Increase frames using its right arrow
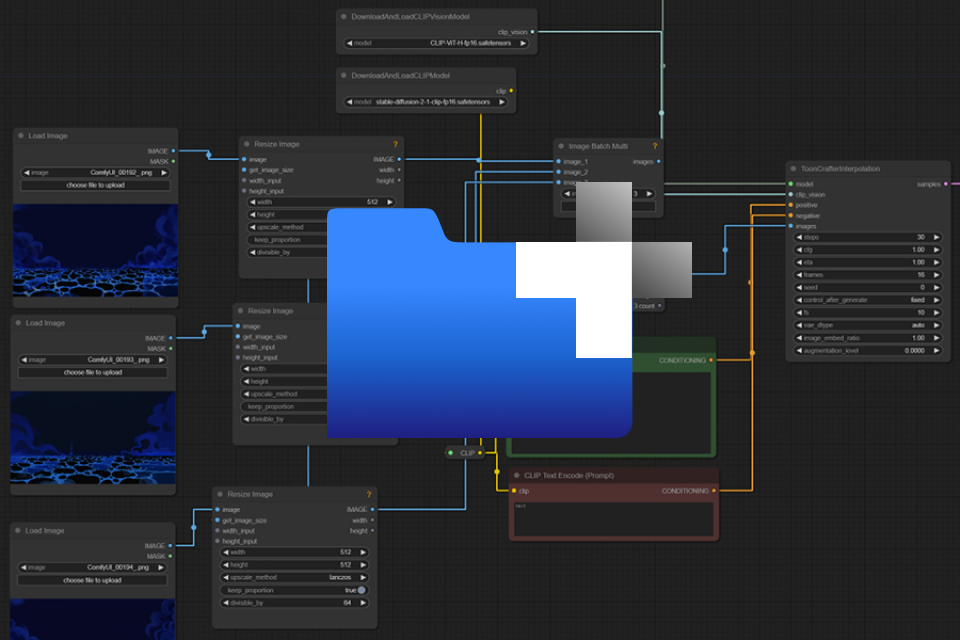This screenshot has width=960, height=640. click(936, 274)
